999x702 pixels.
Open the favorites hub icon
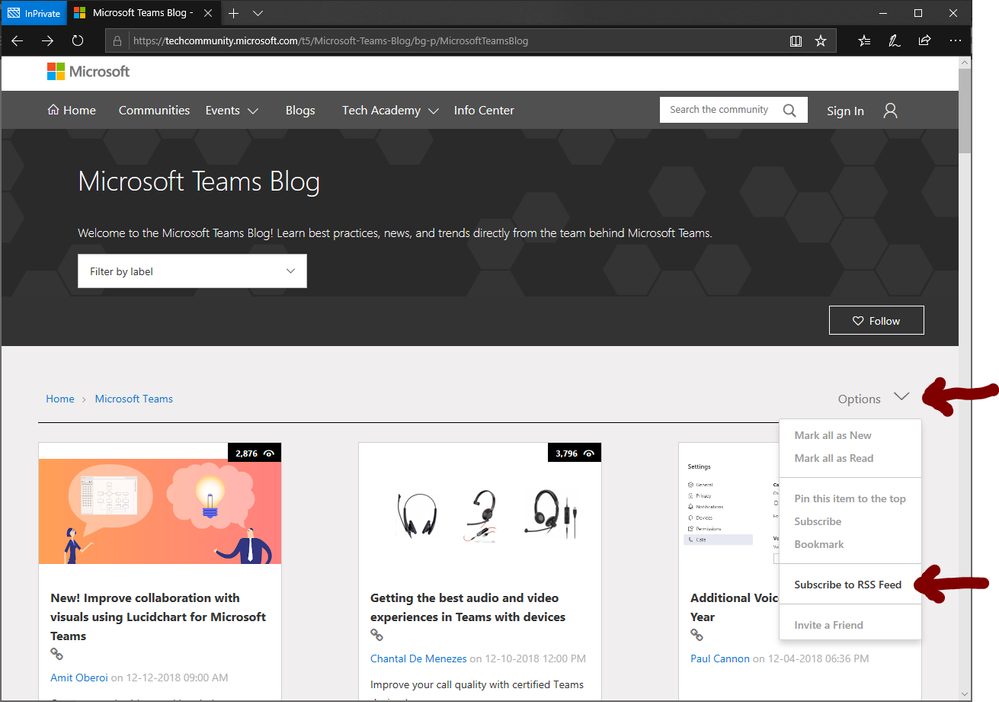tap(864, 41)
